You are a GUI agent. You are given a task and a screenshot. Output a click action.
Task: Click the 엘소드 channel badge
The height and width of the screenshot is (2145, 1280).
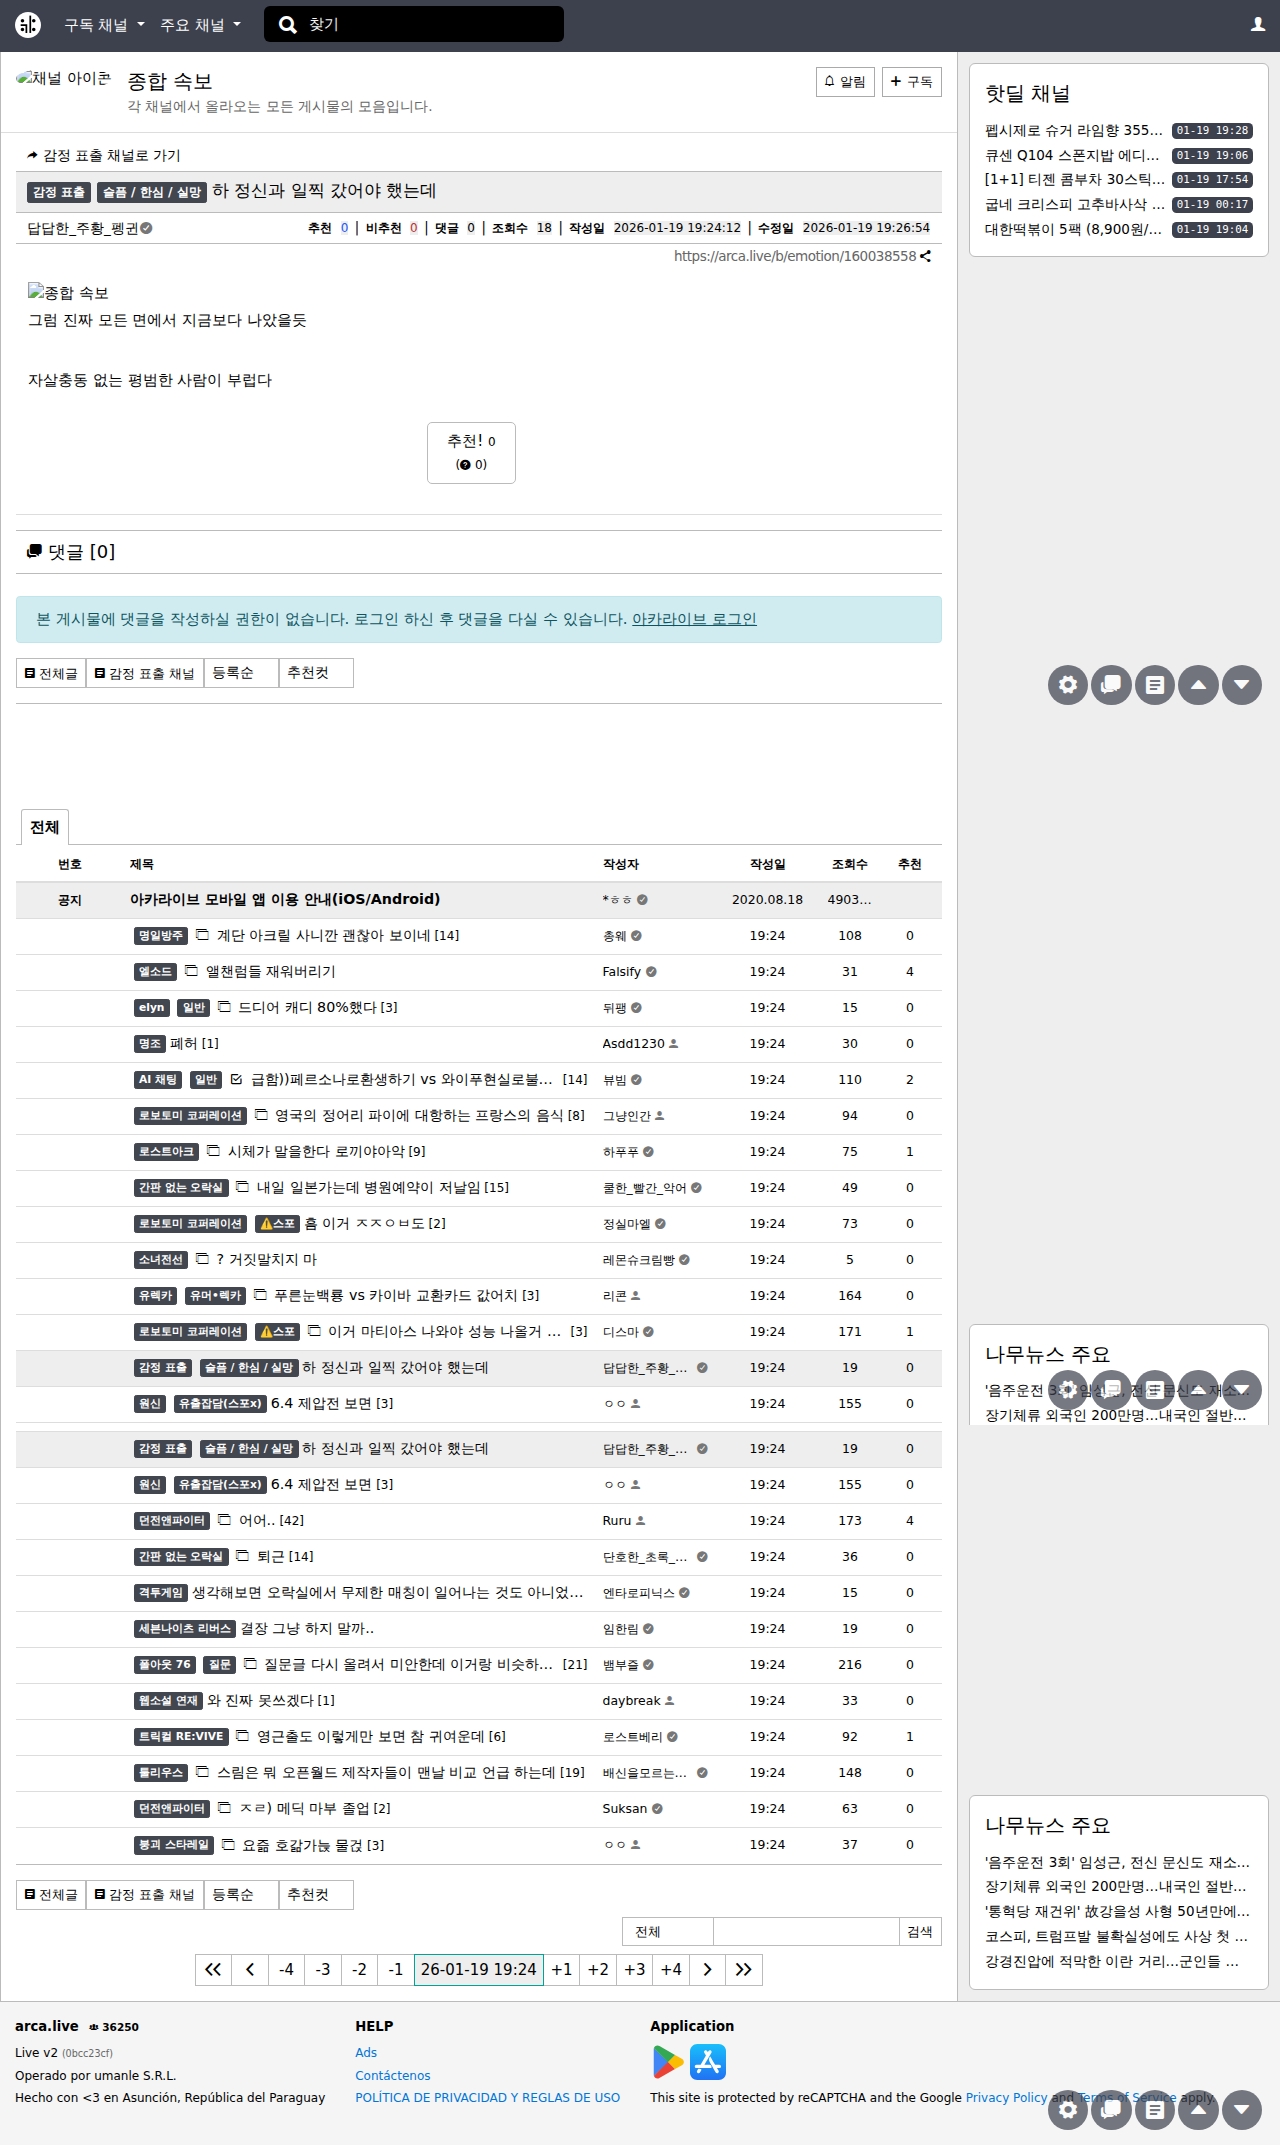[x=156, y=972]
